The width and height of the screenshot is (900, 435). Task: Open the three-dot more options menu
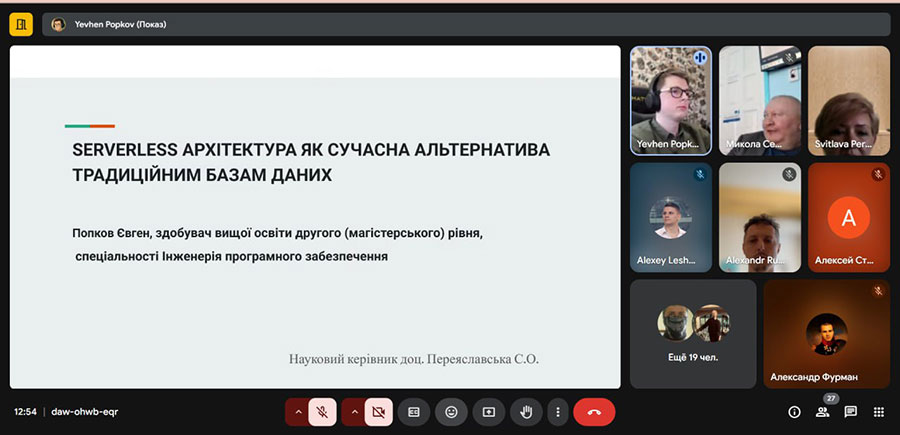557,412
